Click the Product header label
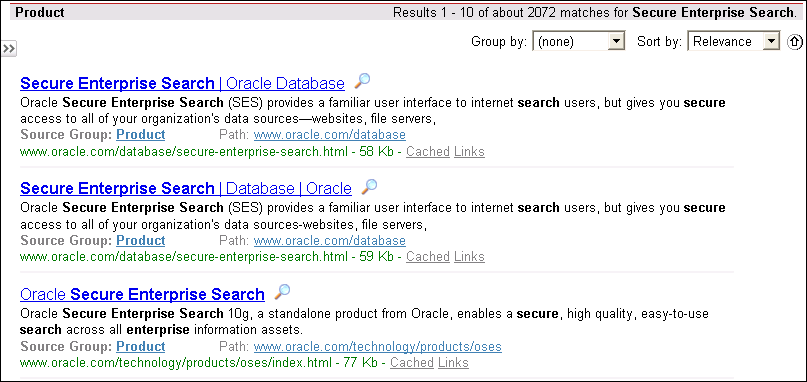 click(40, 12)
